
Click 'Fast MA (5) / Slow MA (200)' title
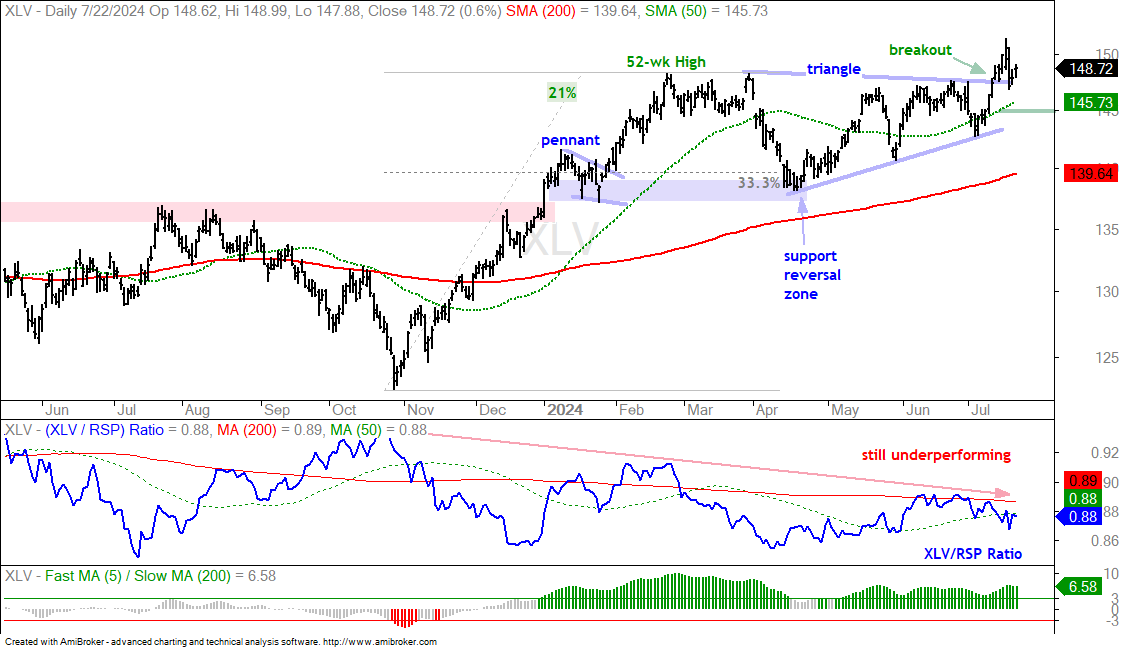(x=138, y=575)
